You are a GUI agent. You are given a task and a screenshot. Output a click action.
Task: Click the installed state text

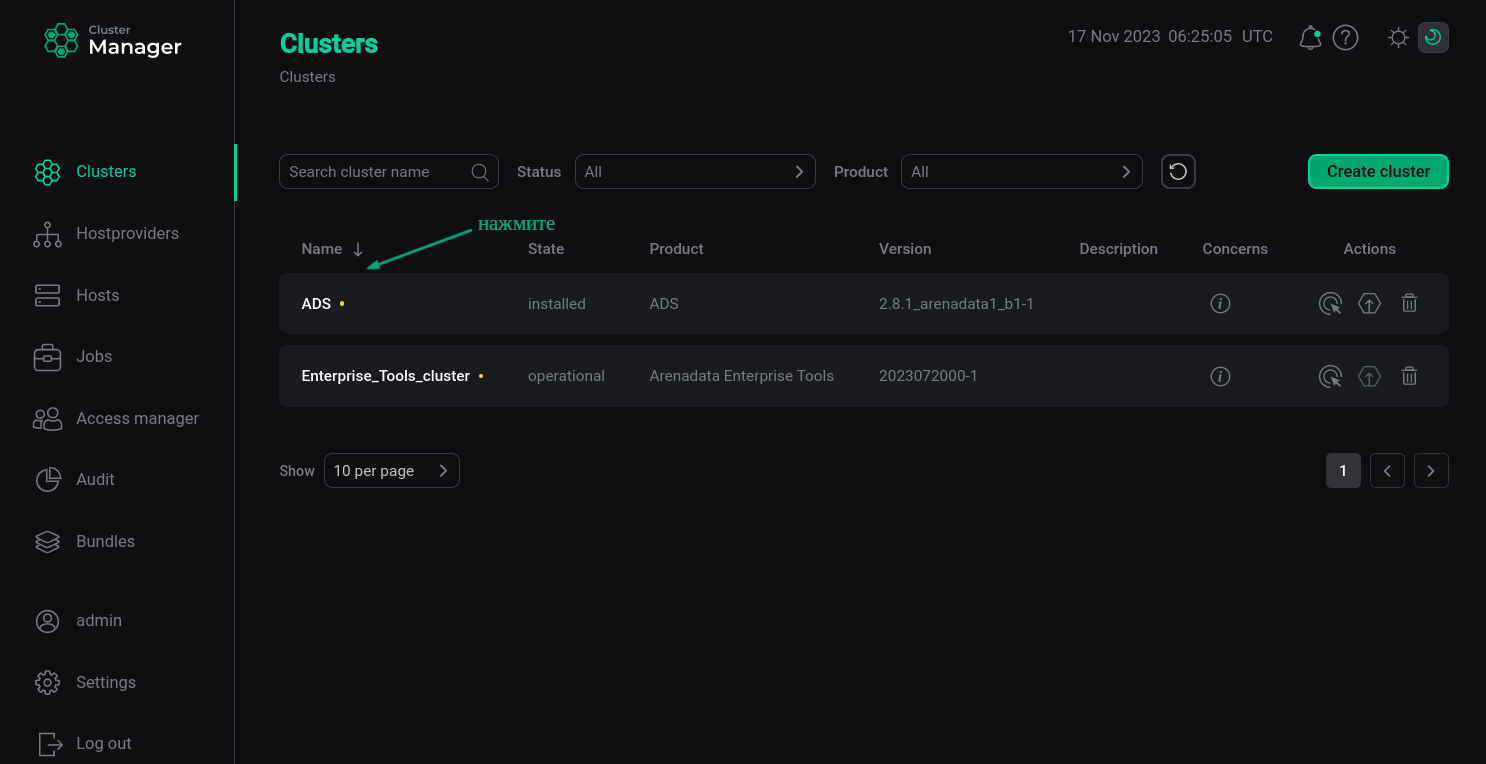point(557,304)
